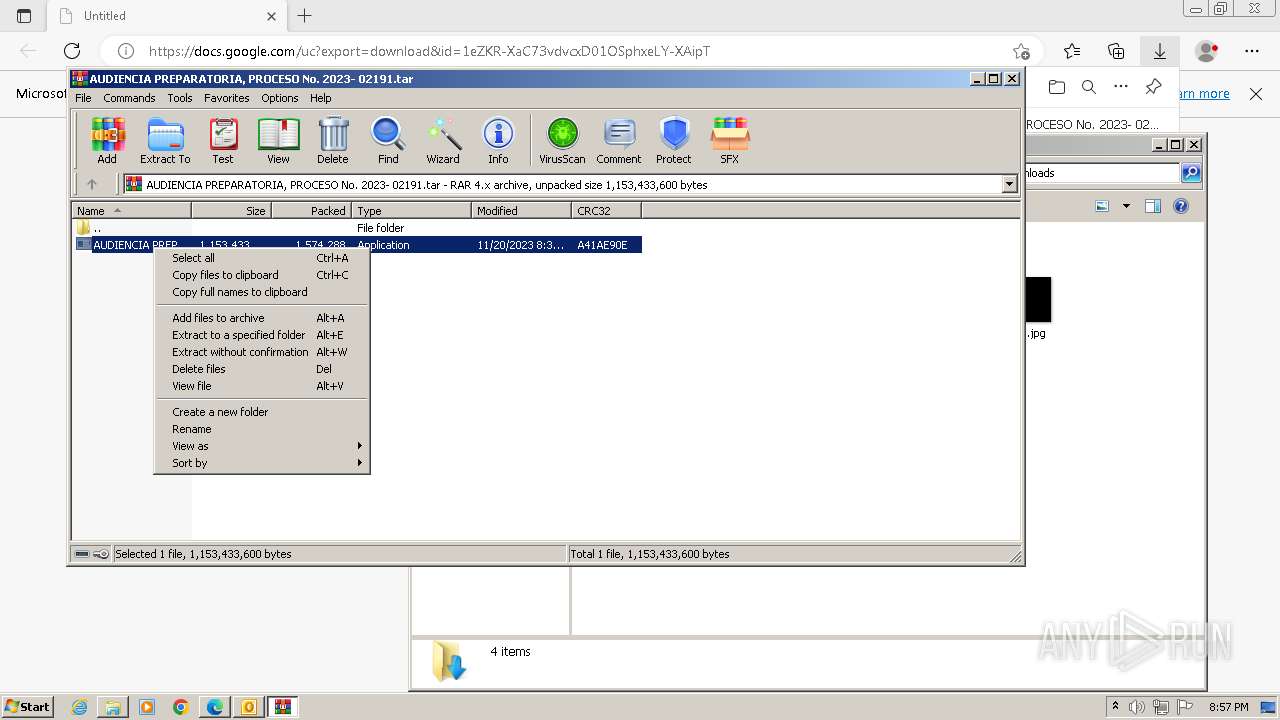Open Edge Settings and more ellipsis
The image size is (1280, 720).
coord(1252,51)
